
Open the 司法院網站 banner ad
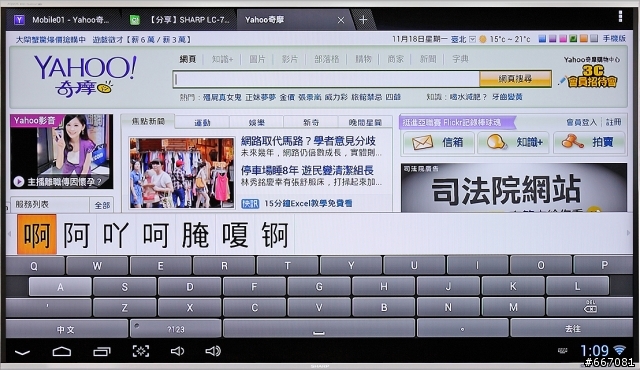point(514,188)
